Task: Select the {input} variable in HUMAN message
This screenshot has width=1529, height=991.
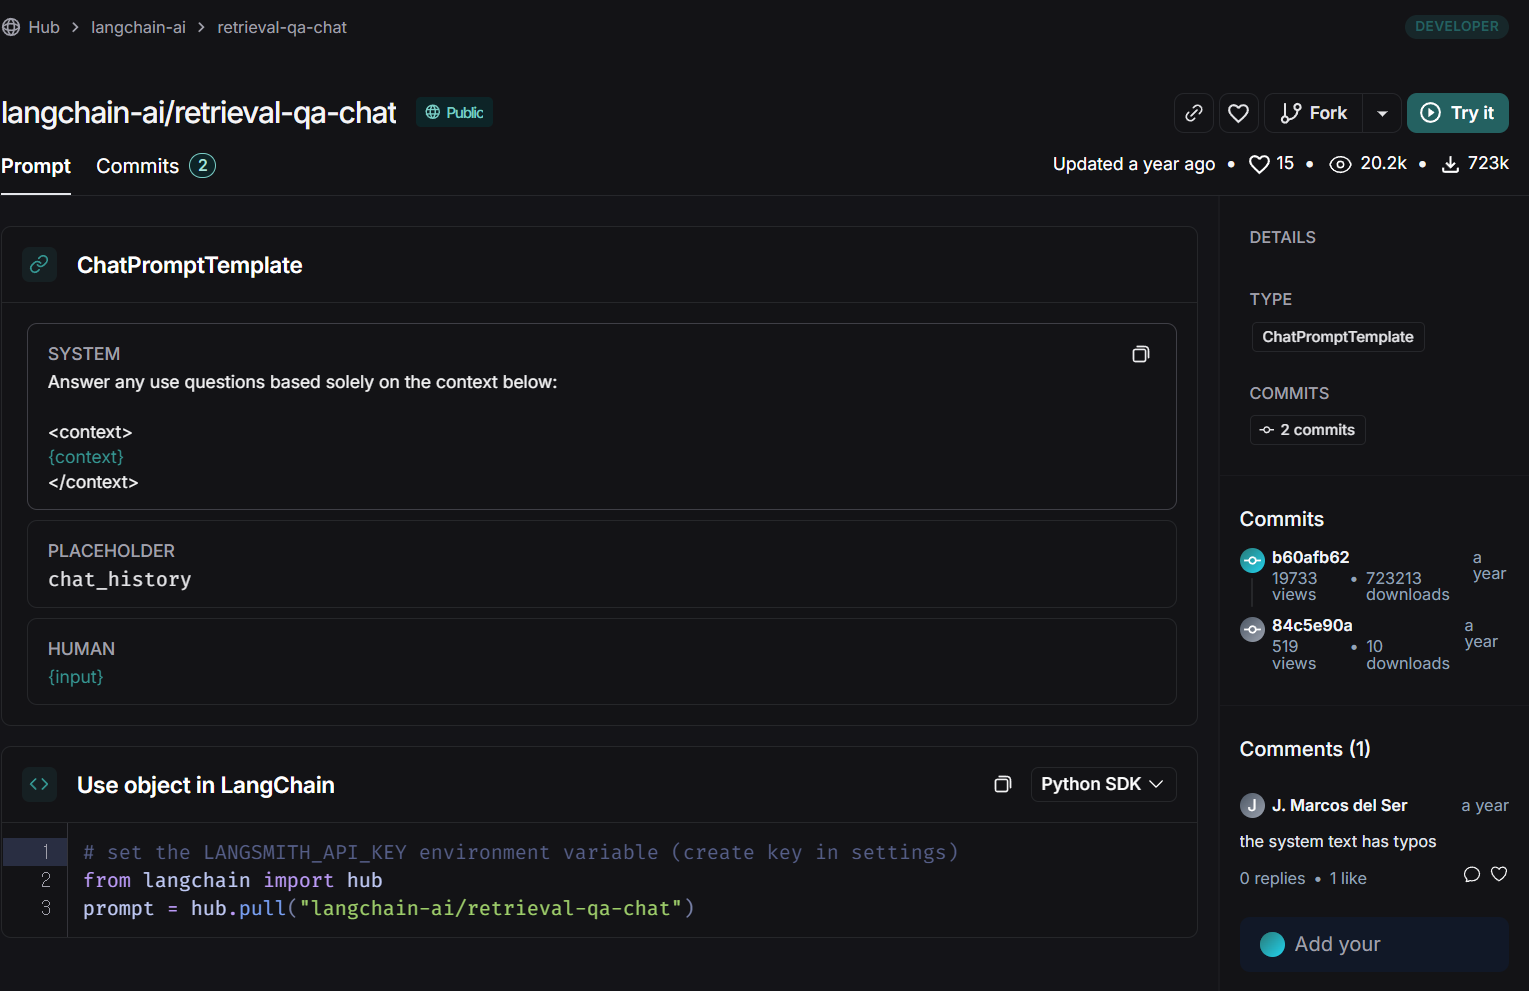Action: (x=76, y=677)
